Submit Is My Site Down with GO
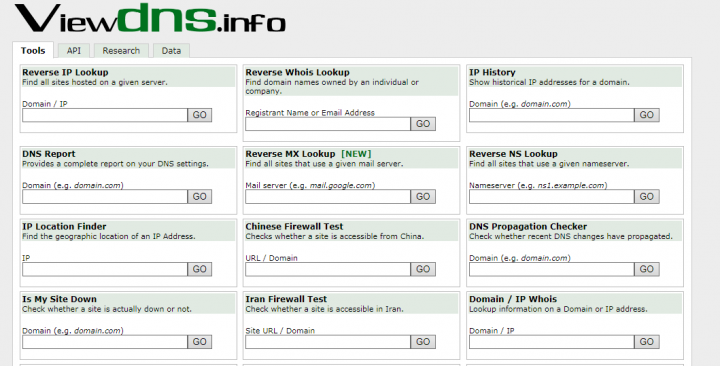The width and height of the screenshot is (720, 366). (x=199, y=342)
